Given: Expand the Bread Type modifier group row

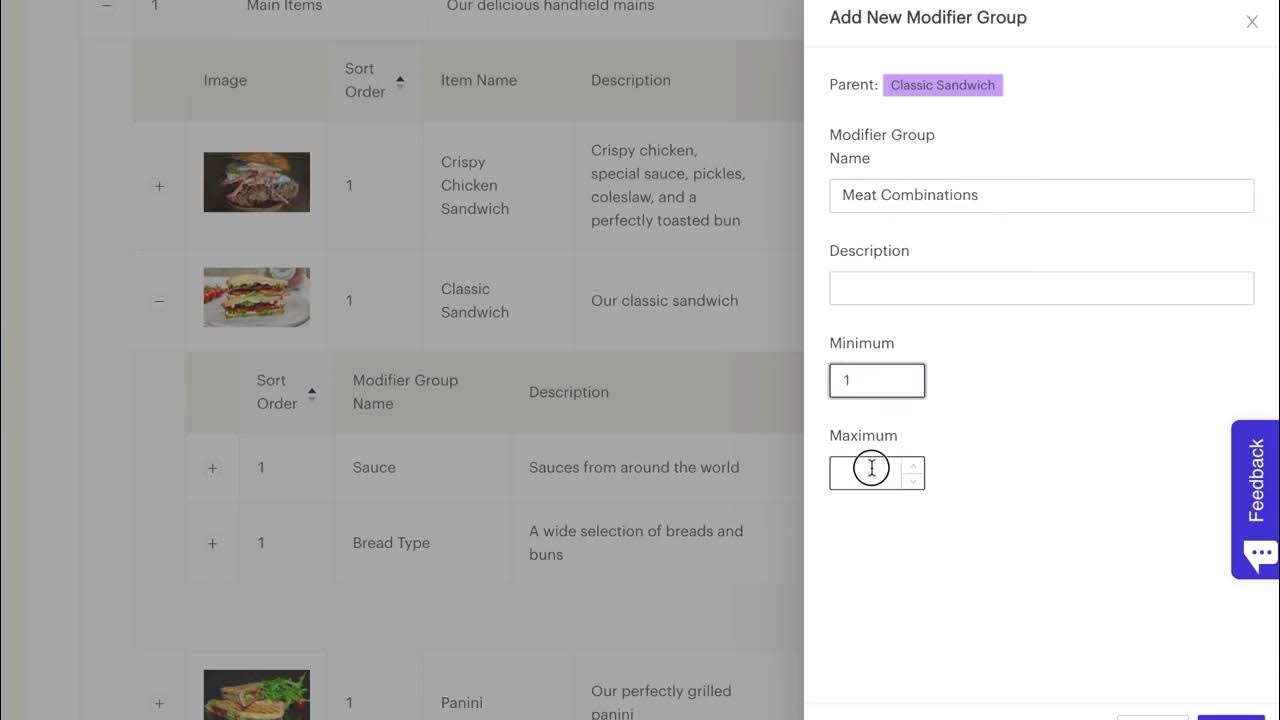Looking at the screenshot, I should pyautogui.click(x=212, y=543).
